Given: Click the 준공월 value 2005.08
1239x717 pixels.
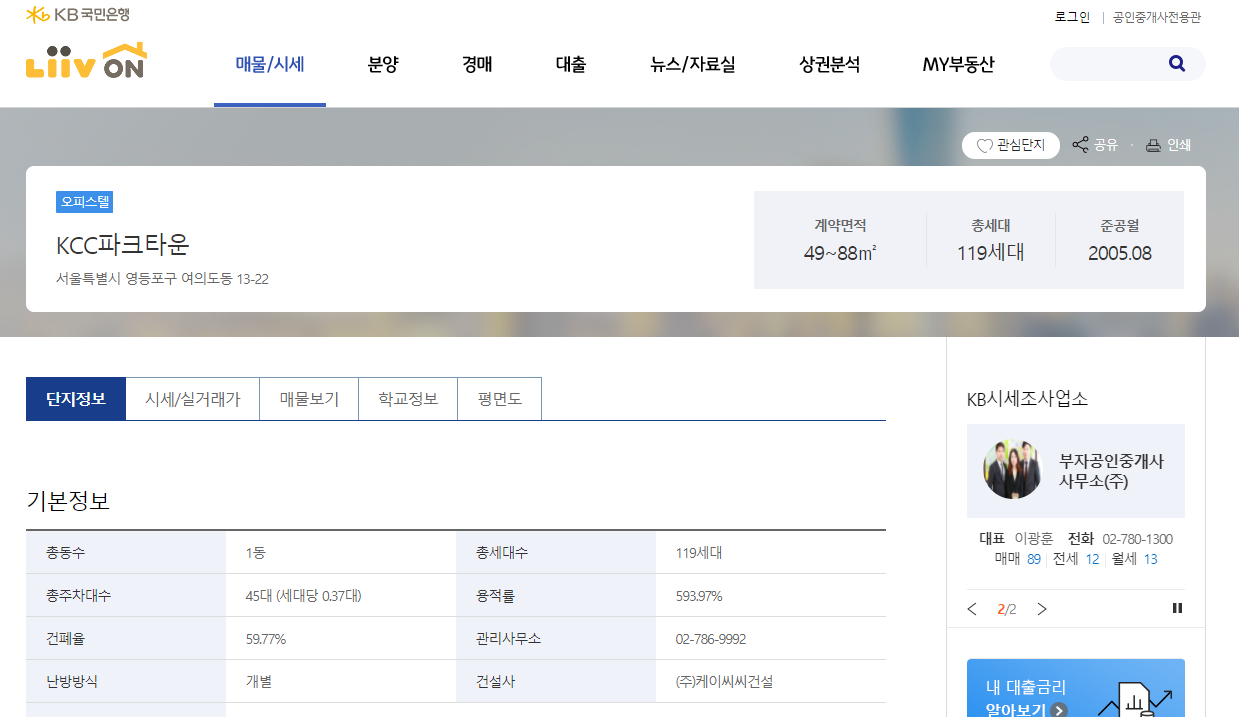Looking at the screenshot, I should [x=1120, y=253].
